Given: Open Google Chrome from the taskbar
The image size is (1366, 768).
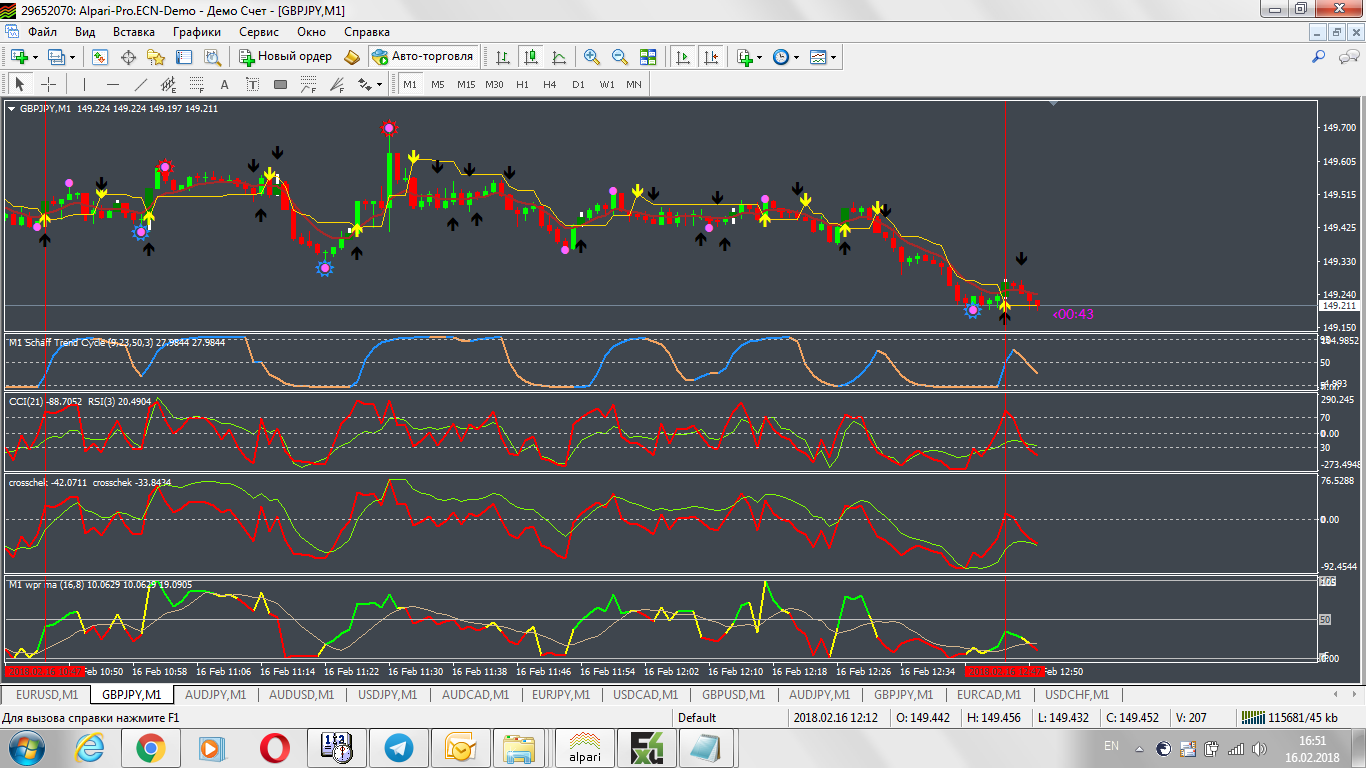Looking at the screenshot, I should click(151, 747).
